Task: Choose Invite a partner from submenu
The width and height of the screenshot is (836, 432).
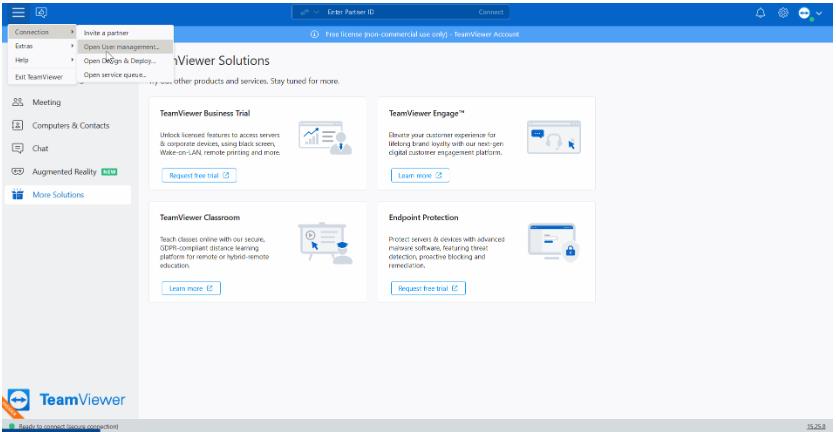Action: coord(107,33)
